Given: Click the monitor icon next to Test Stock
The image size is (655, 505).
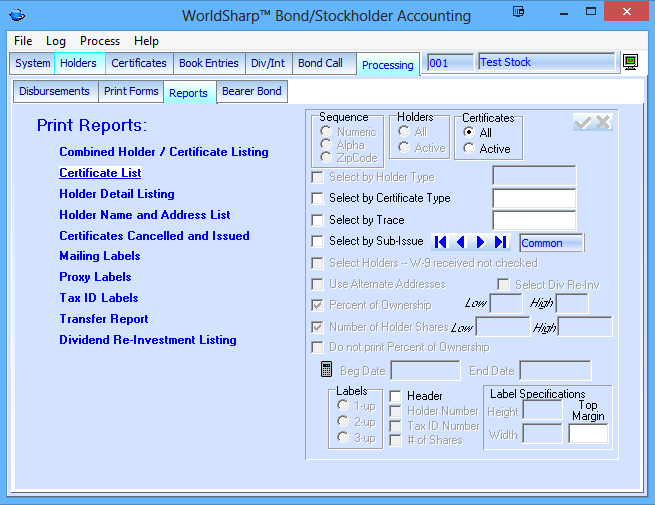Looking at the screenshot, I should pyautogui.click(x=631, y=63).
